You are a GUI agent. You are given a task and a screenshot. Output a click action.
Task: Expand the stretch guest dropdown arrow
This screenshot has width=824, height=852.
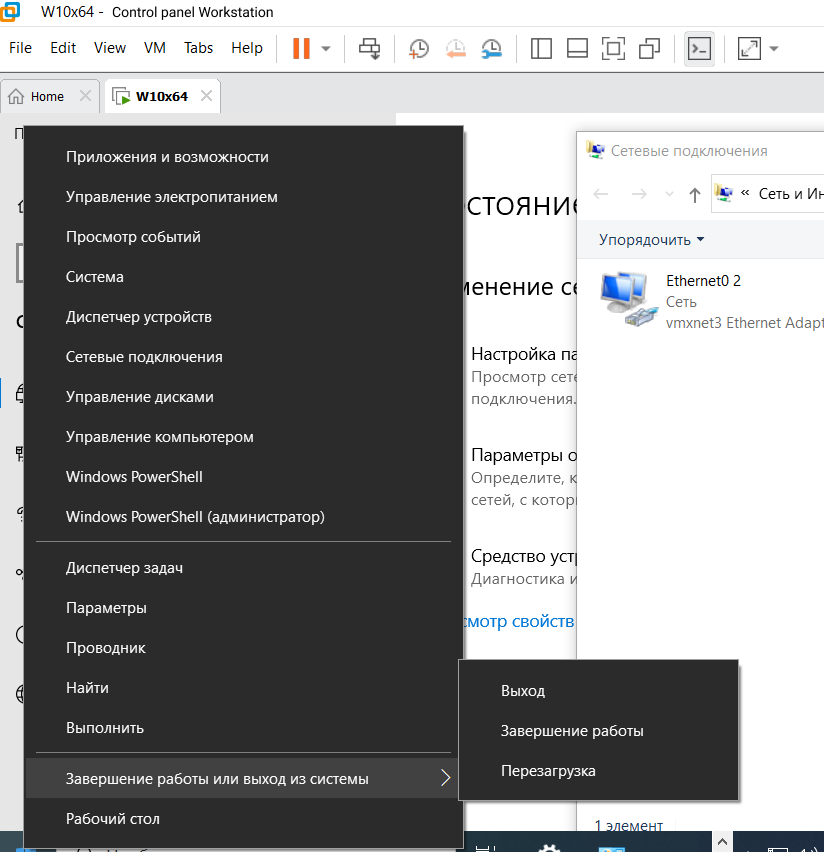pyautogui.click(x=773, y=48)
